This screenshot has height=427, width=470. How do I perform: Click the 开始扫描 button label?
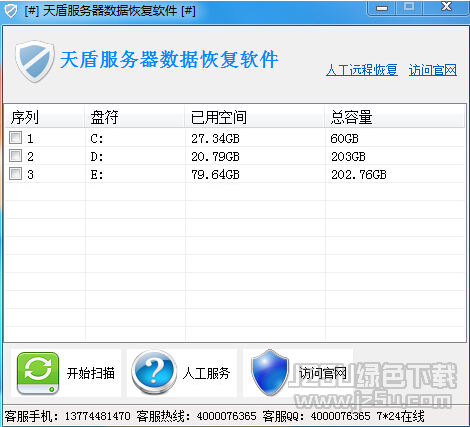[91, 373]
